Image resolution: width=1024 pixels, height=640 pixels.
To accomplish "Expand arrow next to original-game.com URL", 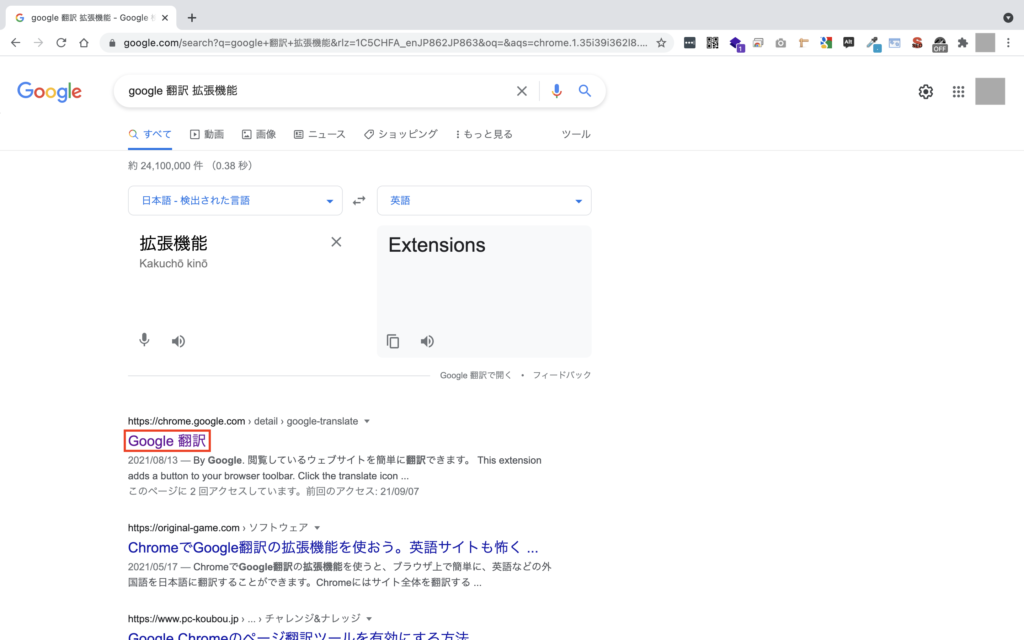I will pos(317,528).
